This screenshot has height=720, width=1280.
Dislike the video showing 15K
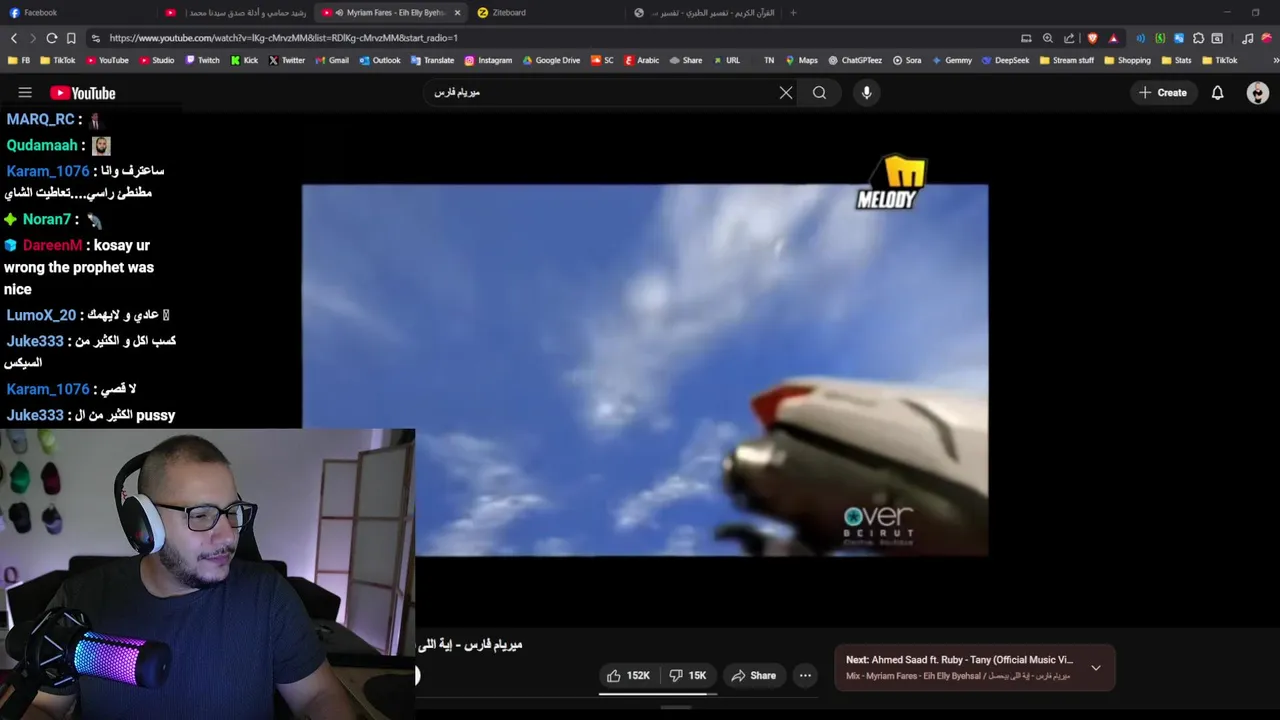[688, 676]
